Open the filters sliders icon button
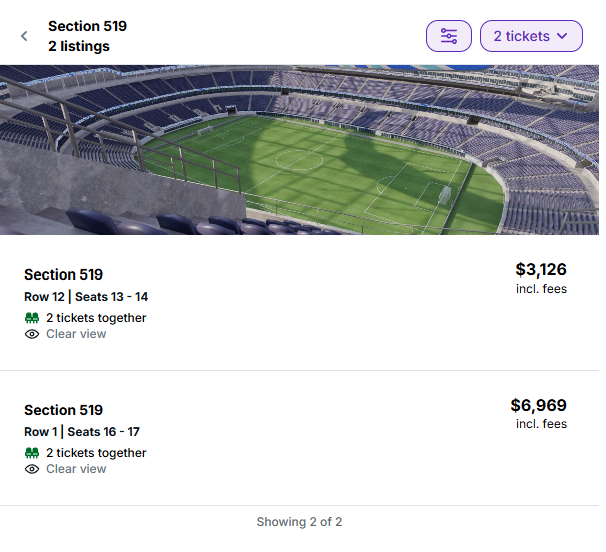The width and height of the screenshot is (606, 552). 449,36
